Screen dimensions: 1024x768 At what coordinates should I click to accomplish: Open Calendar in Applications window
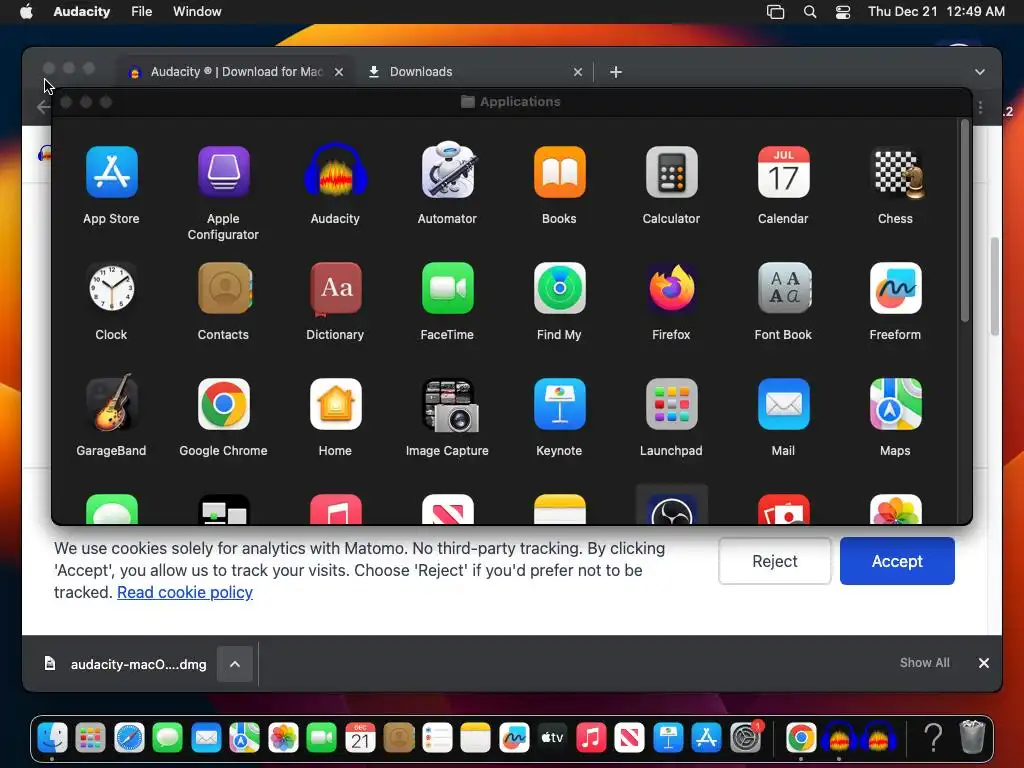click(x=784, y=172)
